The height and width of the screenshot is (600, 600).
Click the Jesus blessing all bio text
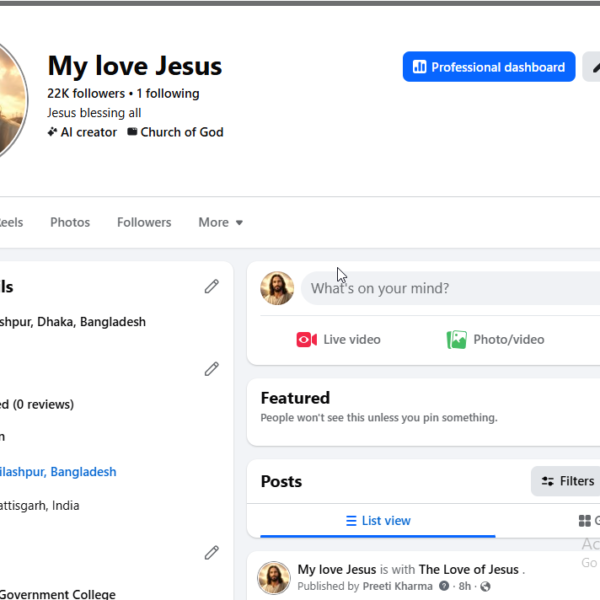(x=94, y=113)
